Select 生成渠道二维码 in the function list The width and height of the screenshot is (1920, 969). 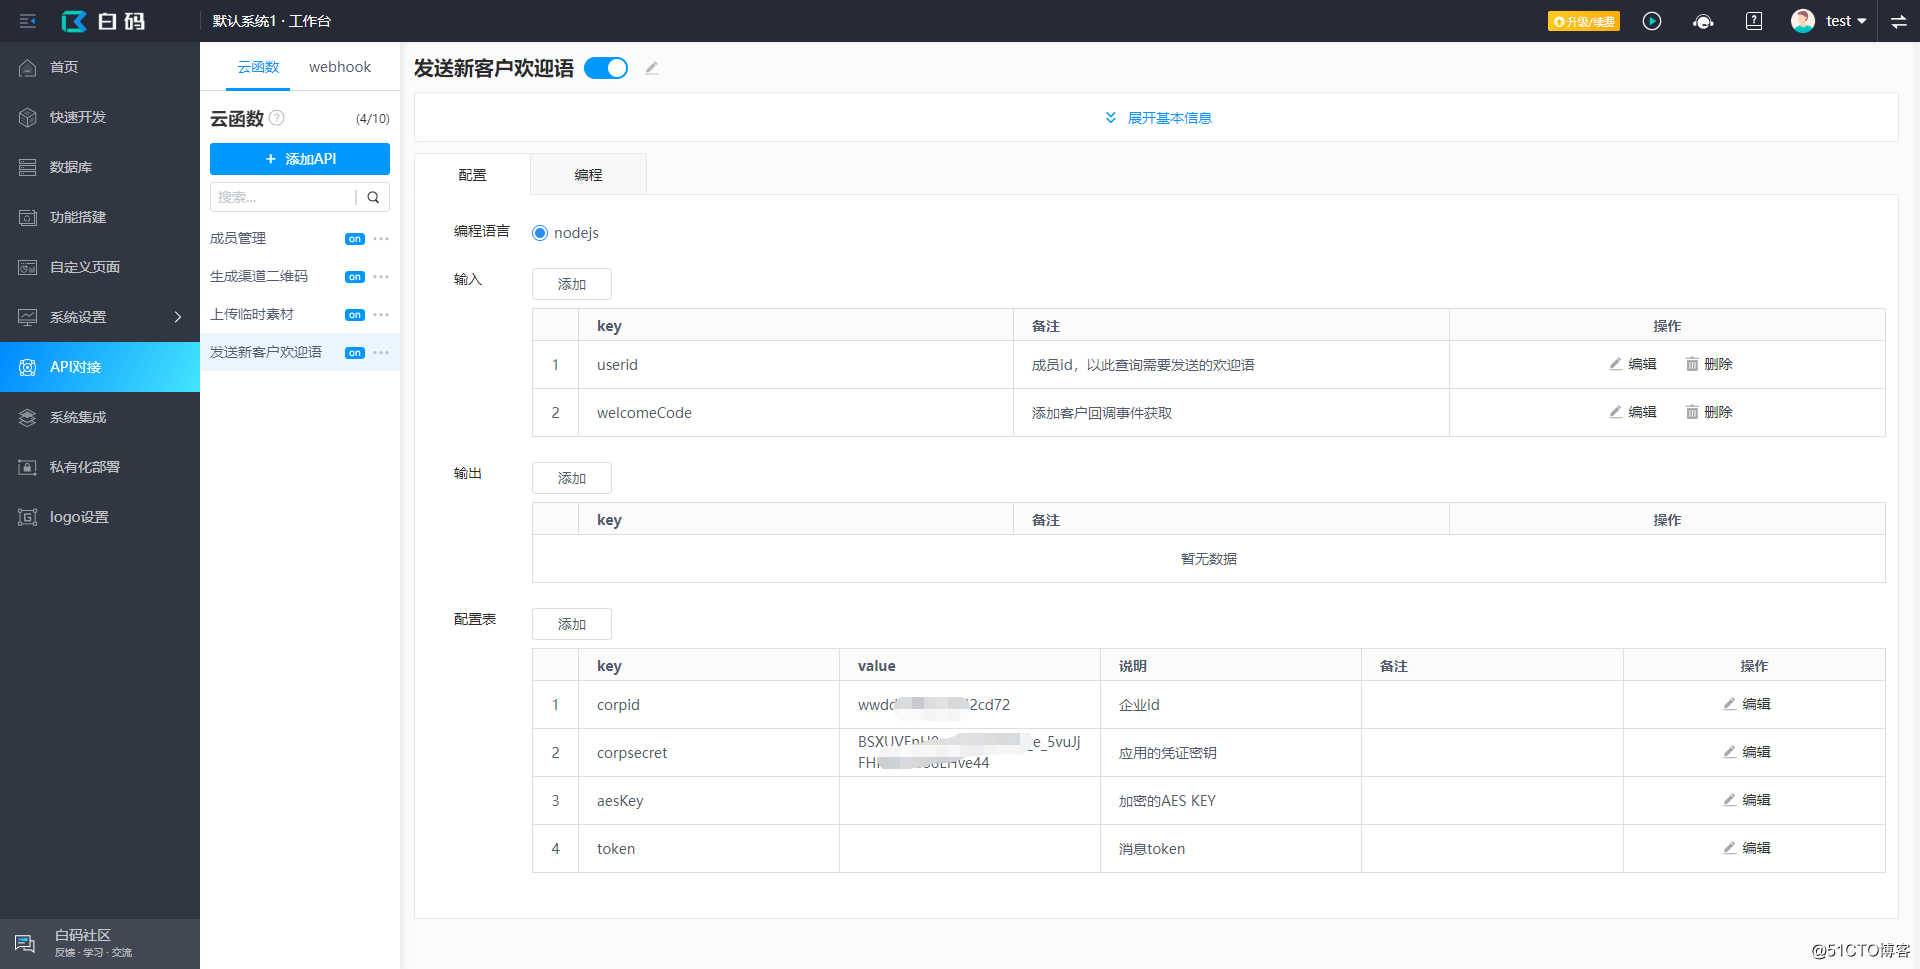coord(259,276)
